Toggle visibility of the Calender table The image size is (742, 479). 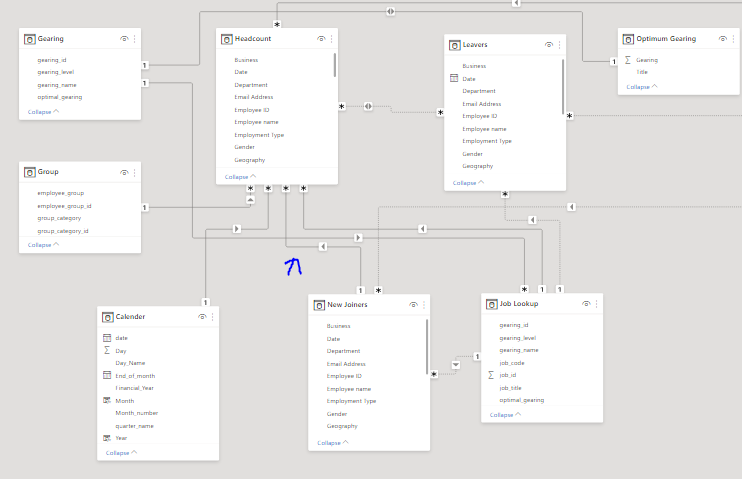click(203, 317)
